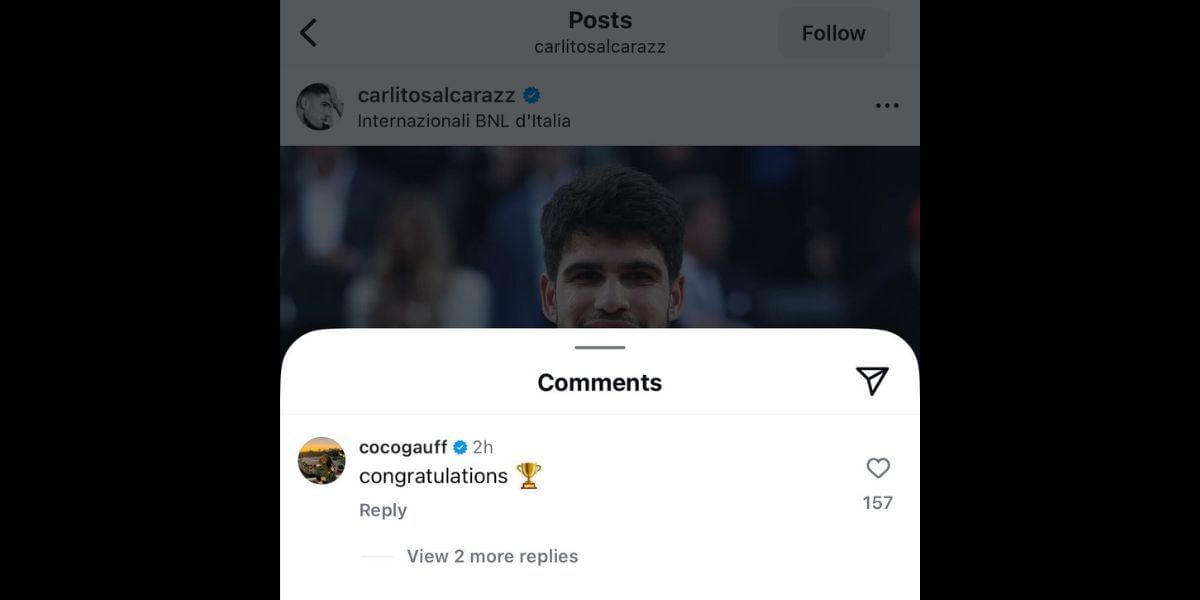The image size is (1200, 600).
Task: Tap the comments sheet drag handle
Action: (x=600, y=348)
